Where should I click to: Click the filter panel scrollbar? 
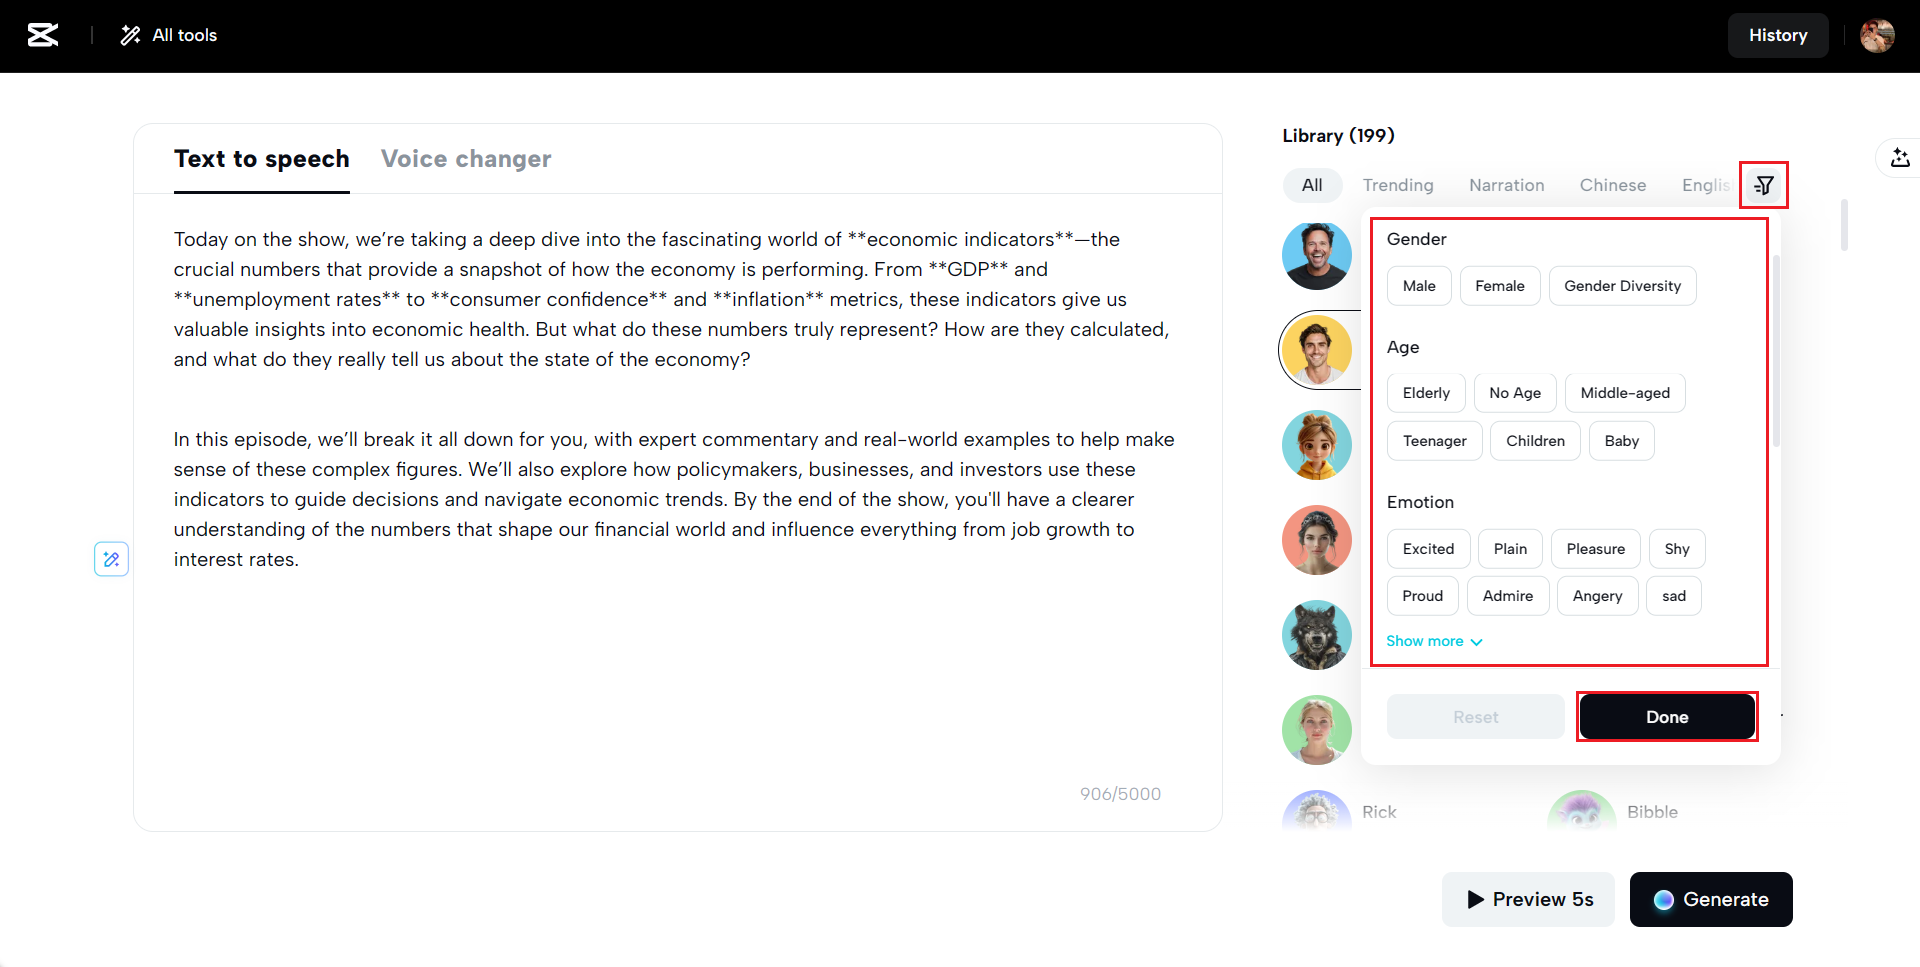click(x=1776, y=350)
